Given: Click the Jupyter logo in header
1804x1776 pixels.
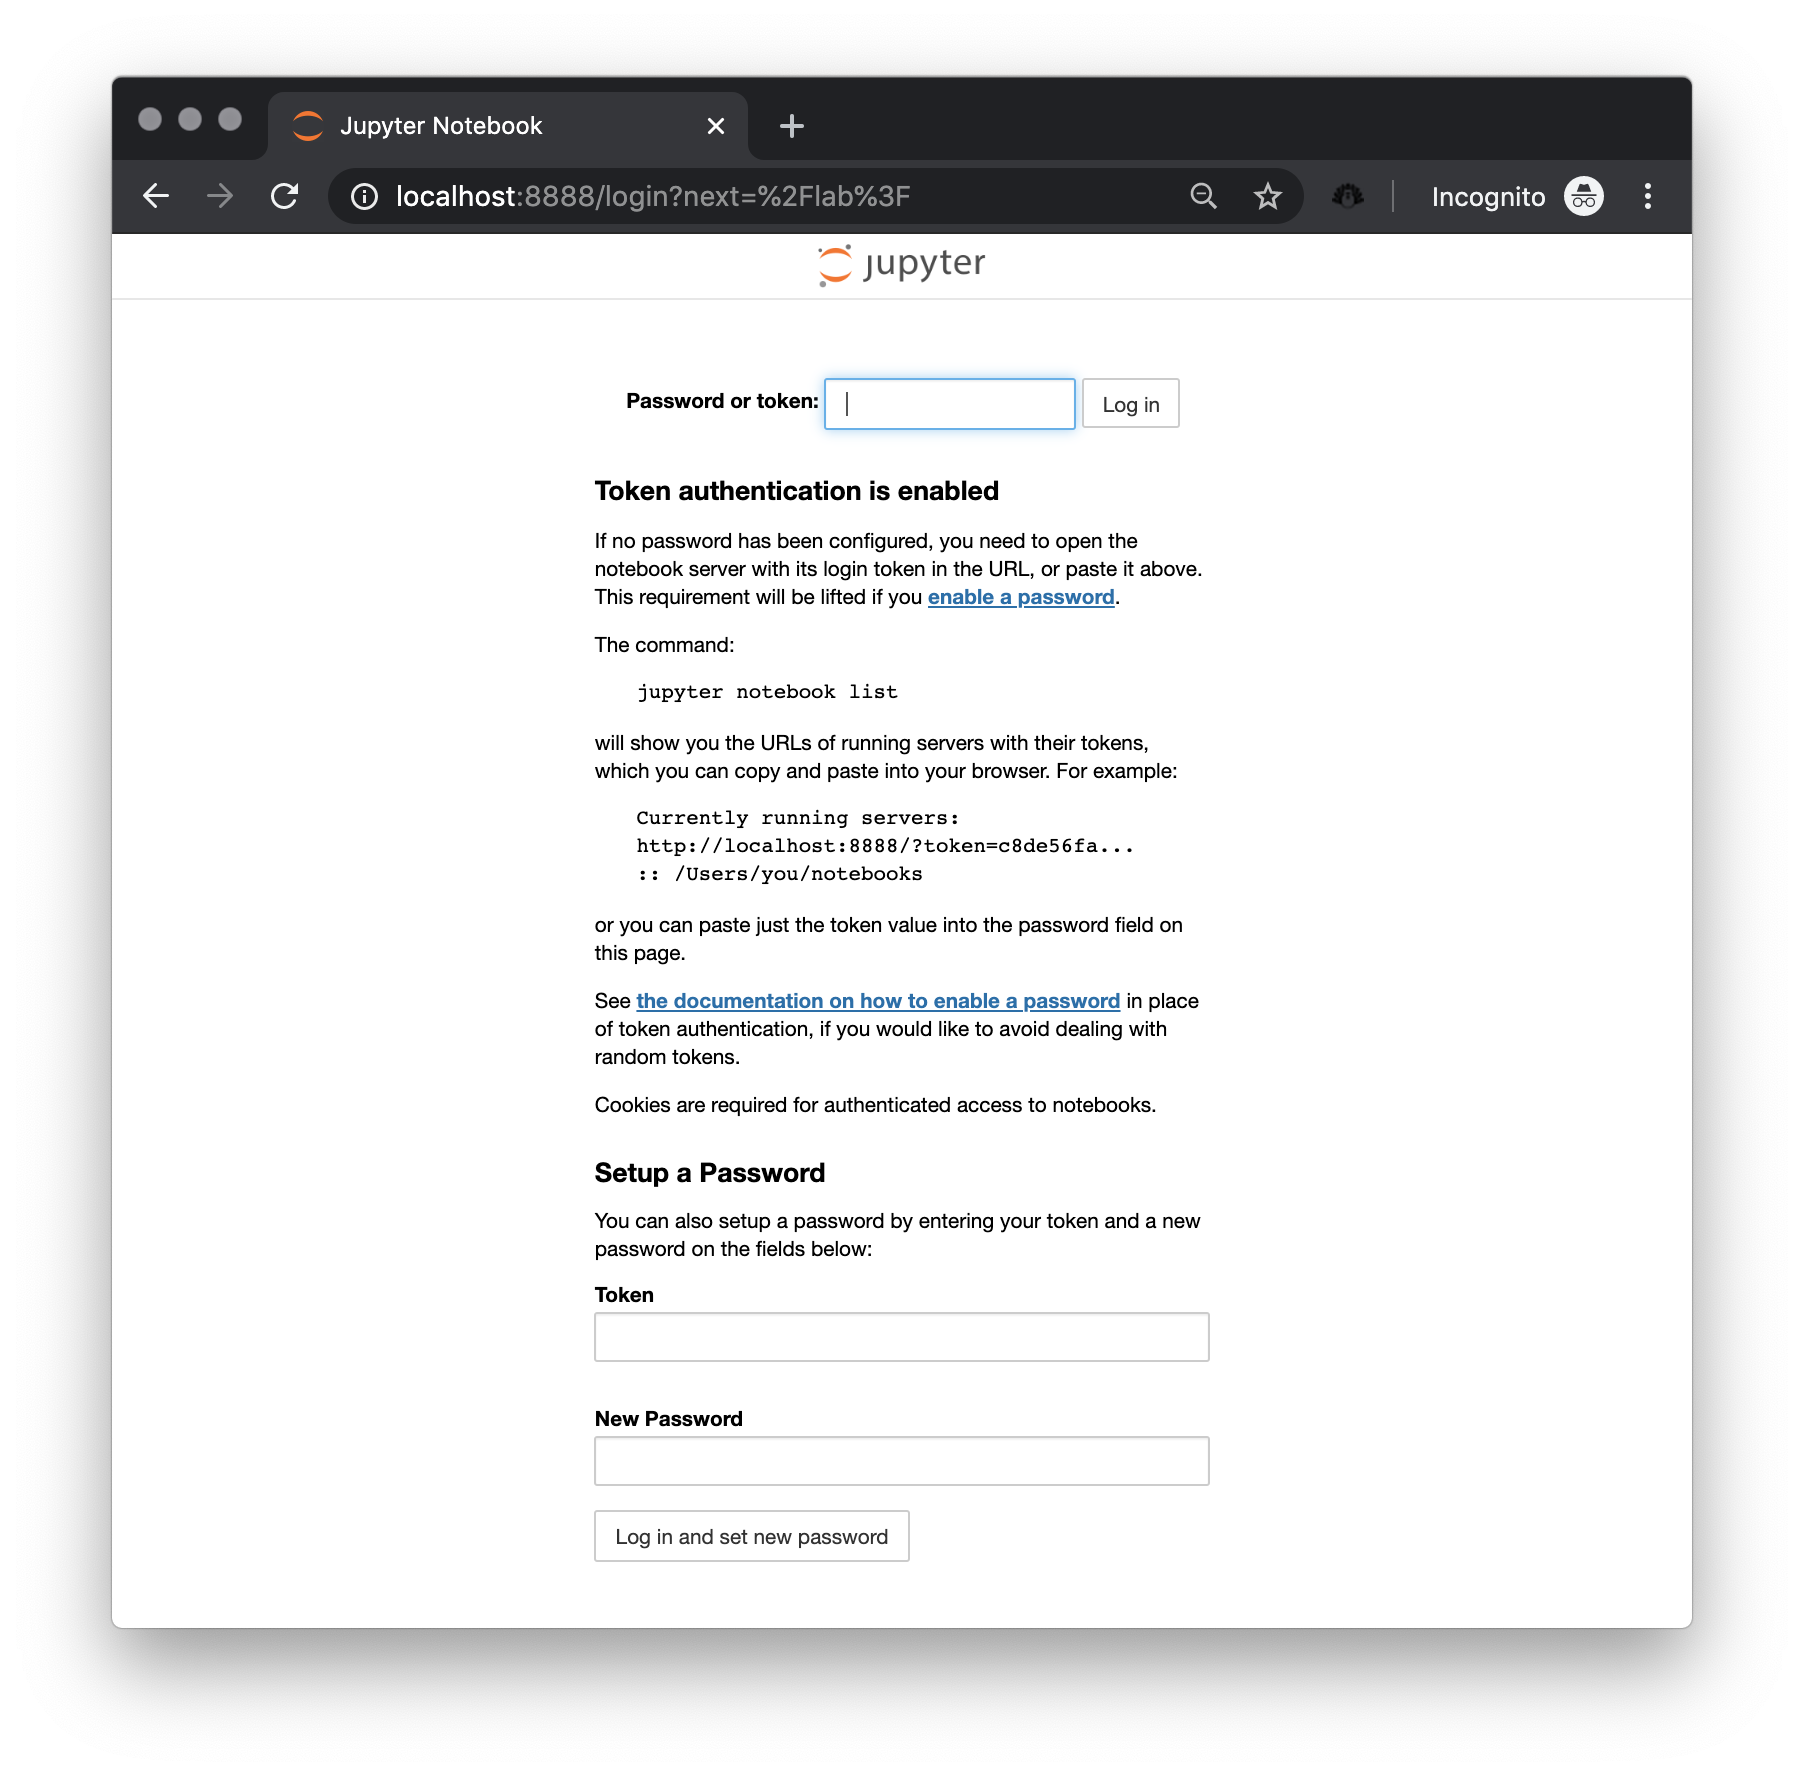Looking at the screenshot, I should coord(901,265).
